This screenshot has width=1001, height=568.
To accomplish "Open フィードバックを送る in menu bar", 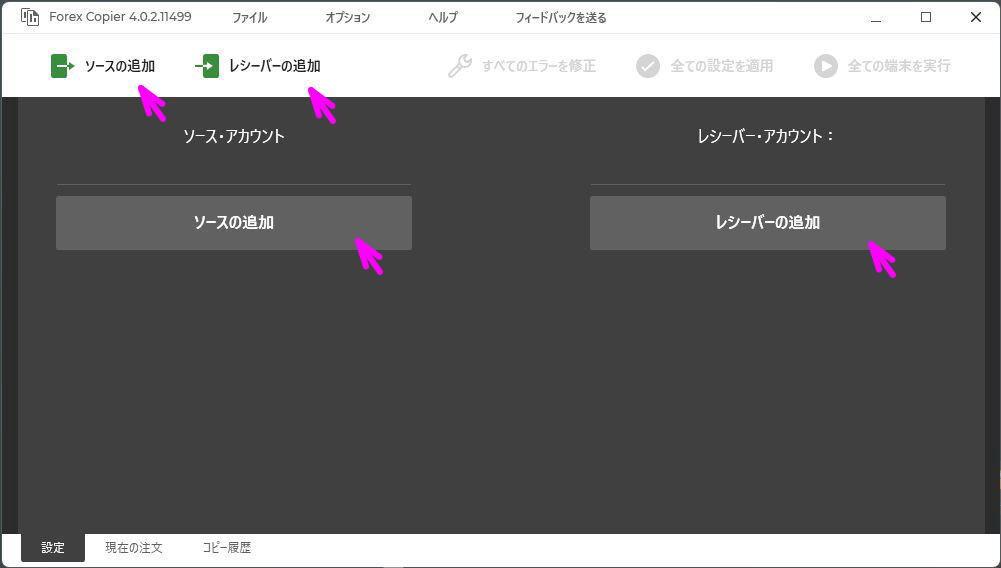I will click(x=561, y=18).
